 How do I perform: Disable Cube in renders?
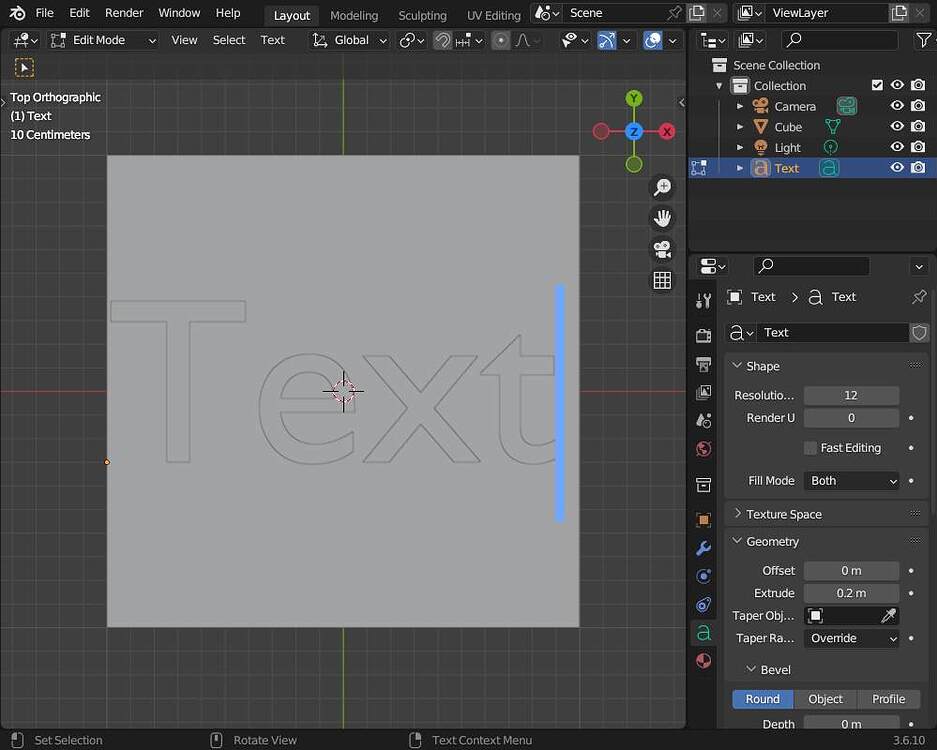918,127
